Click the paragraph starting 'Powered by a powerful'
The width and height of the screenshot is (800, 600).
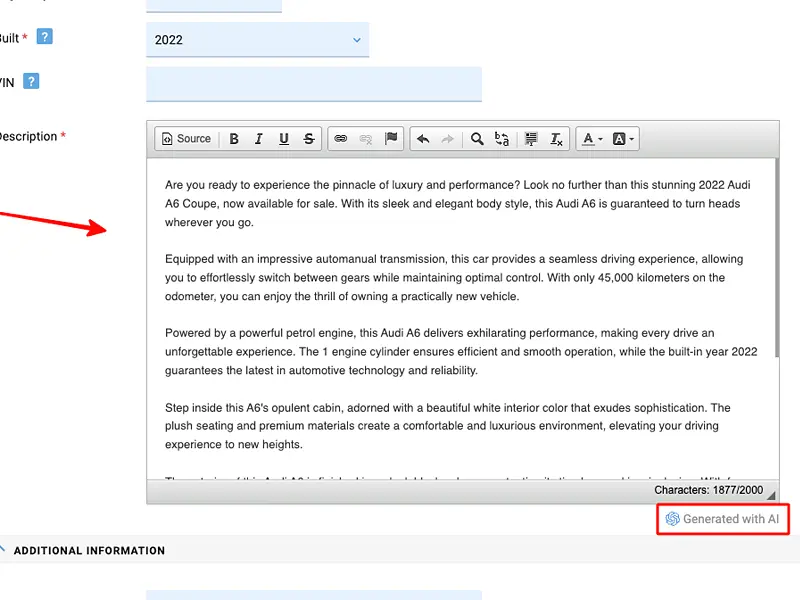click(x=461, y=352)
